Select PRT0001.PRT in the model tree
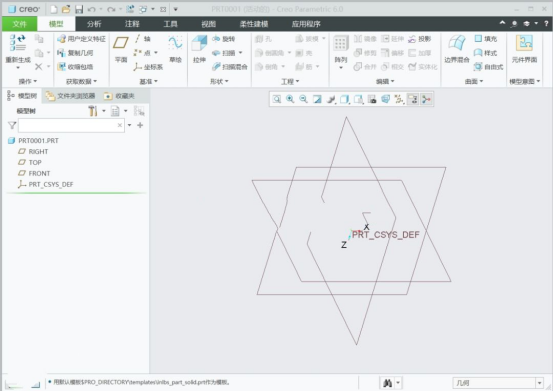Viewport: 553px width, 391px height. coord(34,141)
